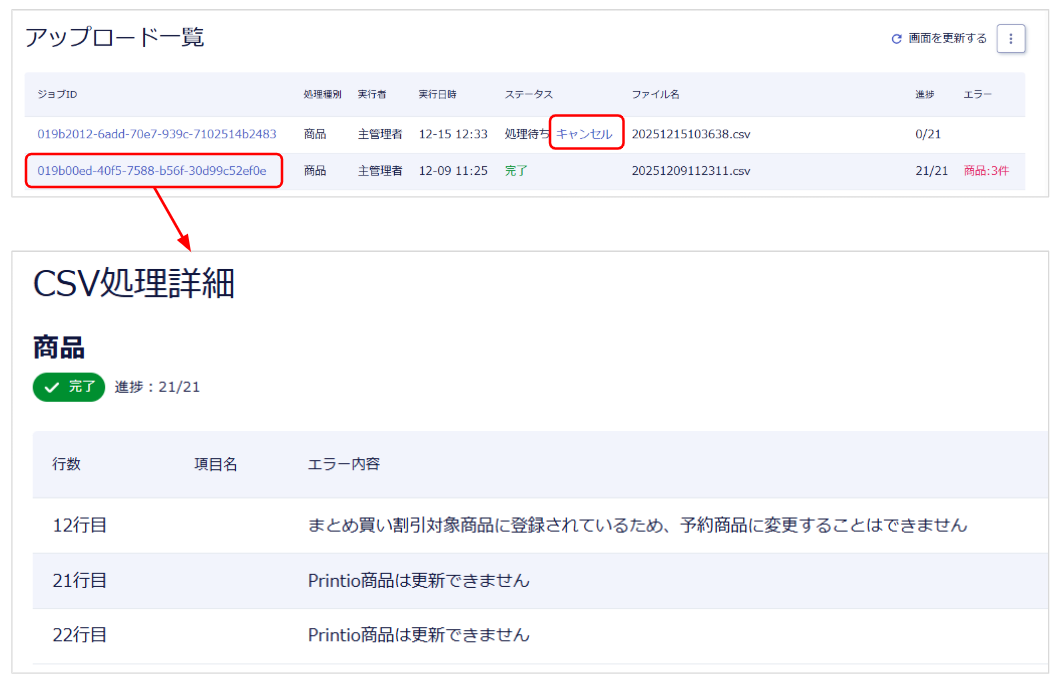Select the 21行目 Printio error row
The image size is (1054, 681).
[80, 580]
